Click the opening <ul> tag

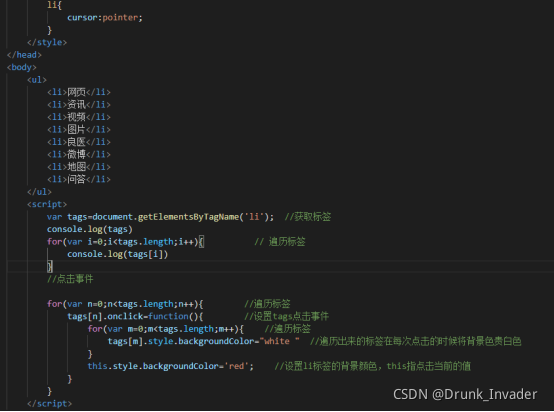click(x=37, y=80)
